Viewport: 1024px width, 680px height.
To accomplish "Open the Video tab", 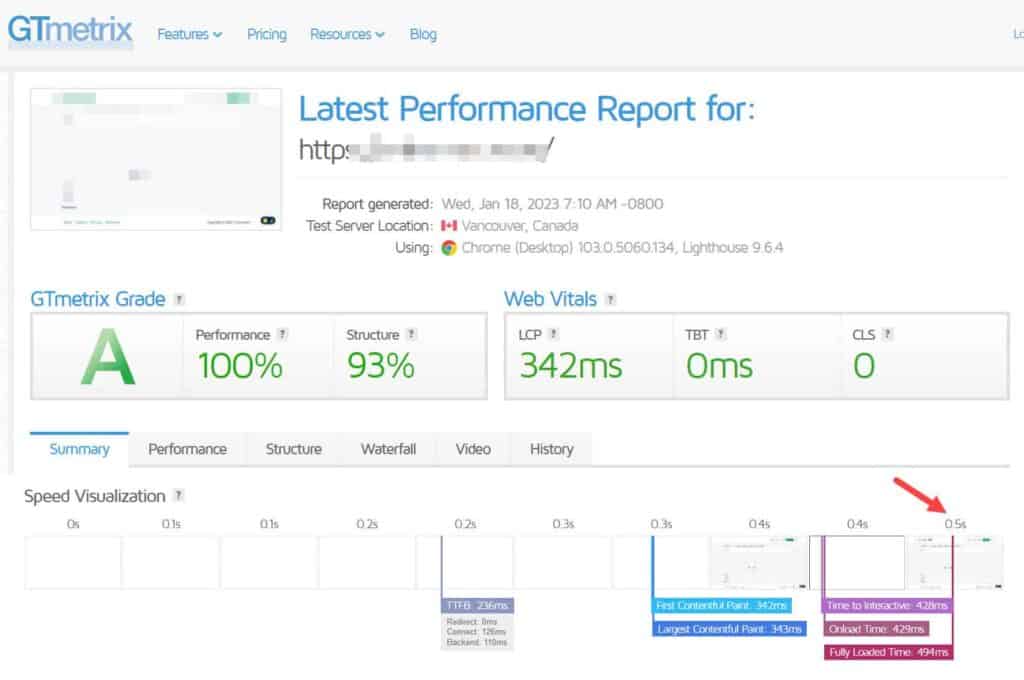I will tap(473, 449).
